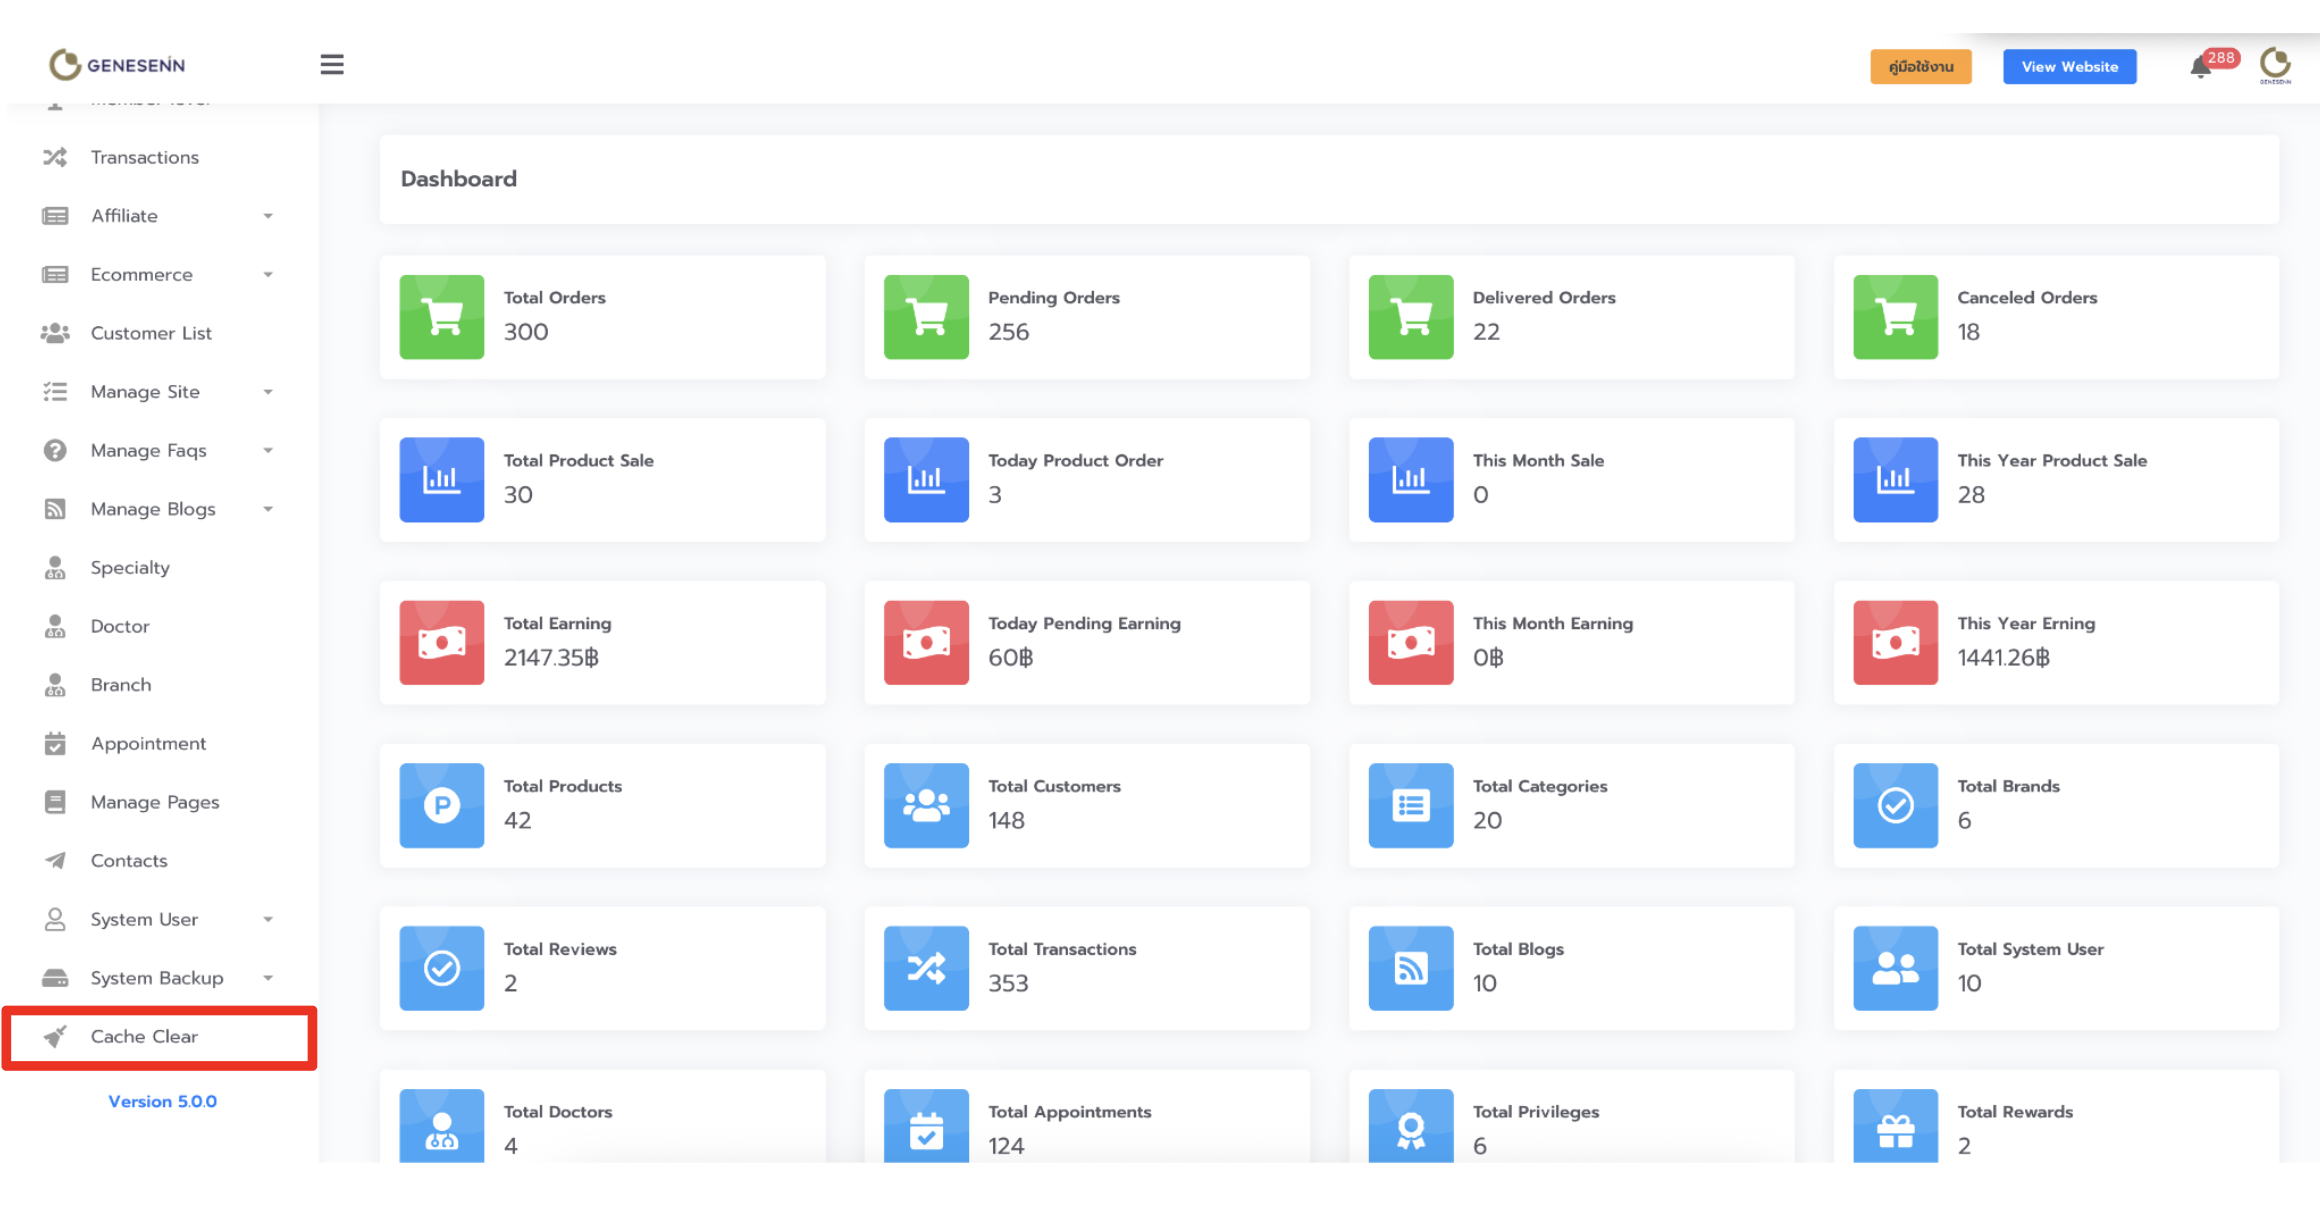This screenshot has height=1224, width=2320.
Task: Click the Total Rewards gift icon
Action: (x=1895, y=1130)
